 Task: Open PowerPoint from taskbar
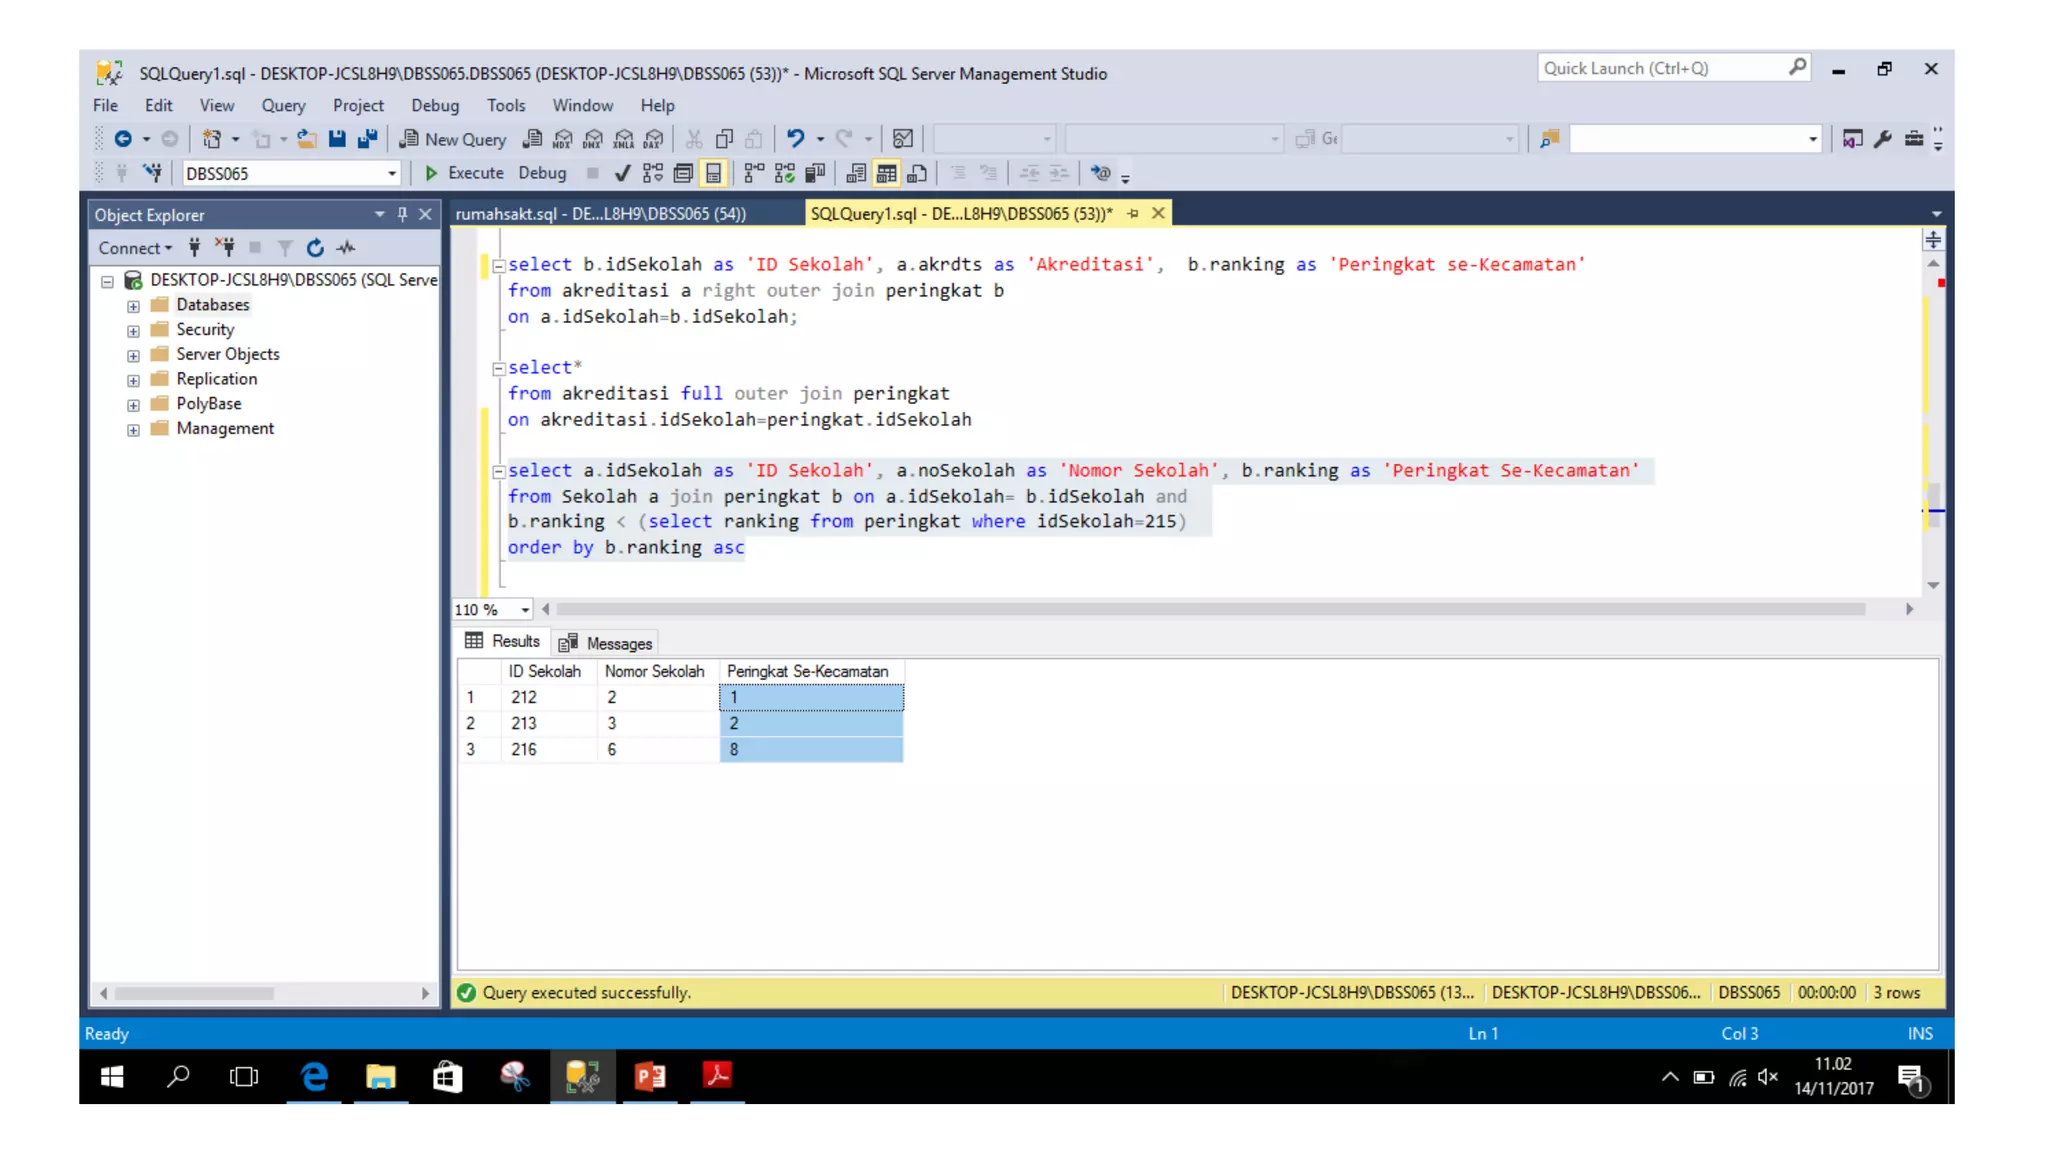tap(650, 1076)
